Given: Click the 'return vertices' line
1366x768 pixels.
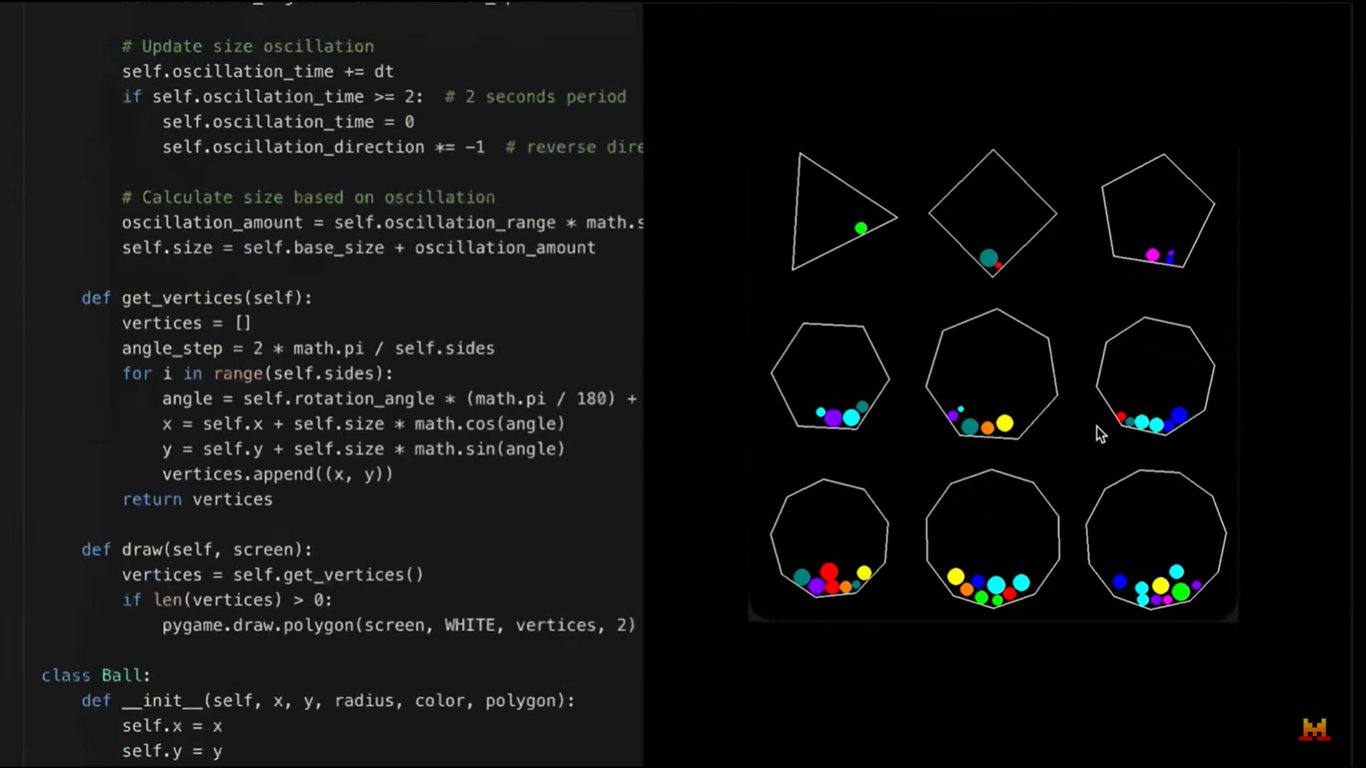Looking at the screenshot, I should pyautogui.click(x=197, y=499).
